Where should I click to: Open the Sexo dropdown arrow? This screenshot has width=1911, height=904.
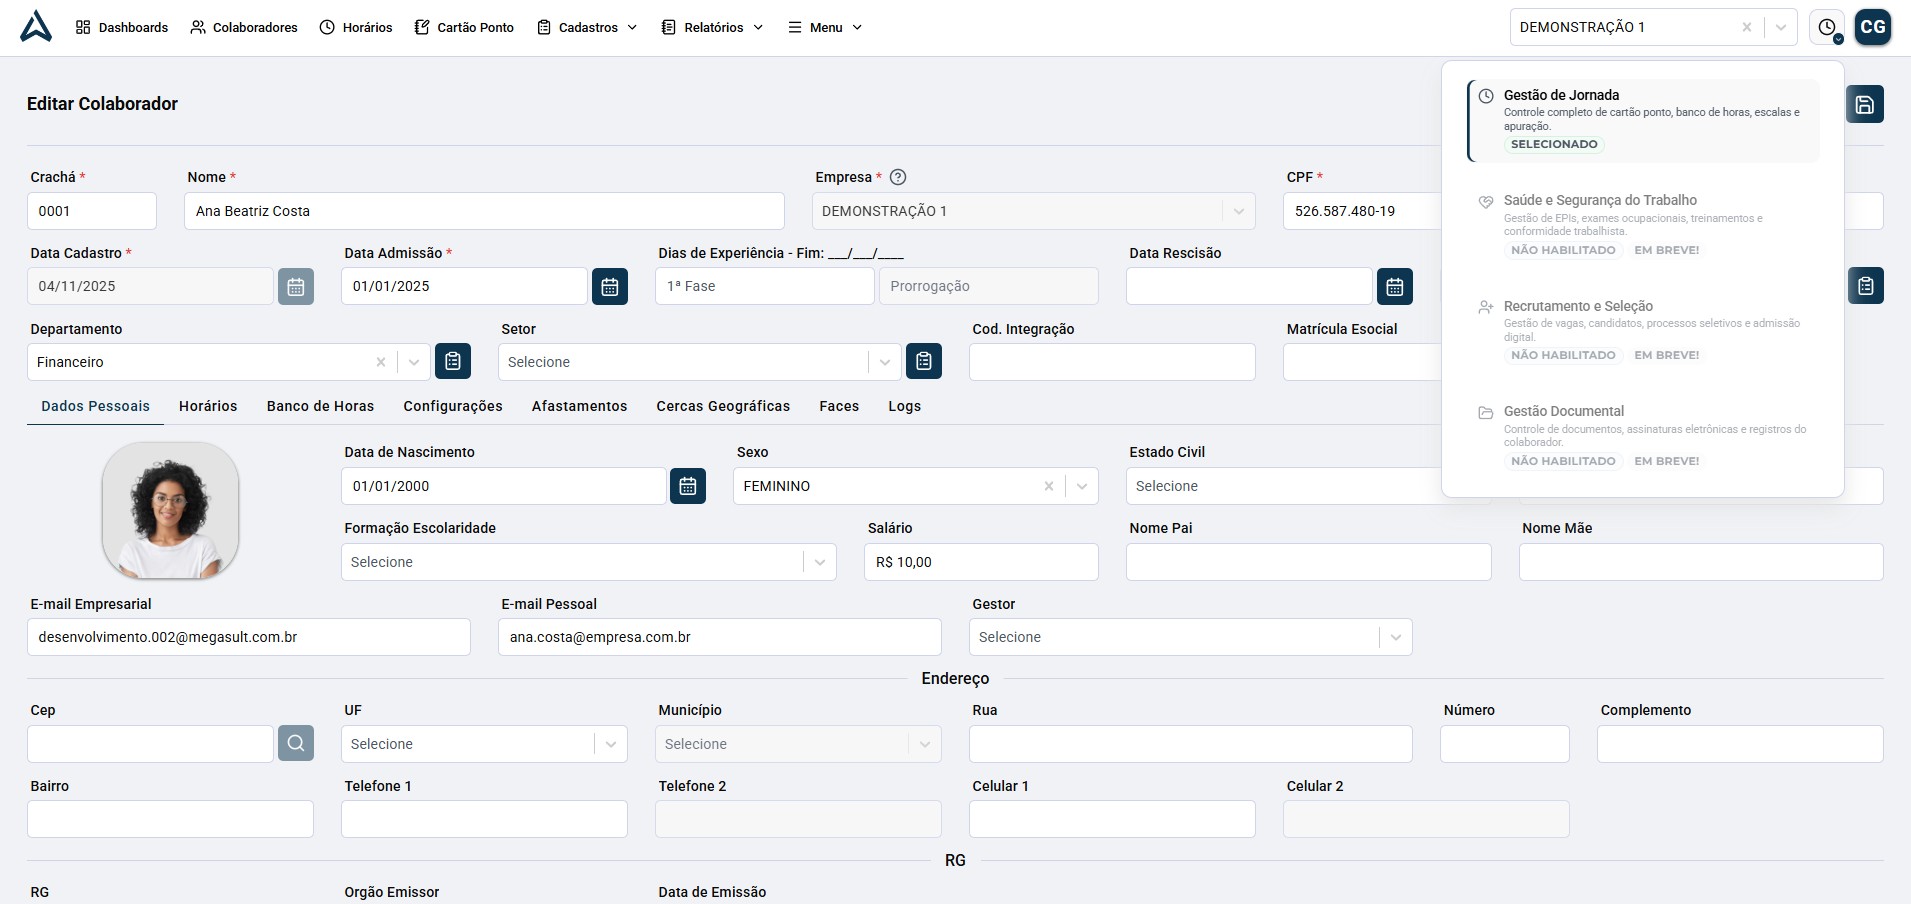(1082, 486)
